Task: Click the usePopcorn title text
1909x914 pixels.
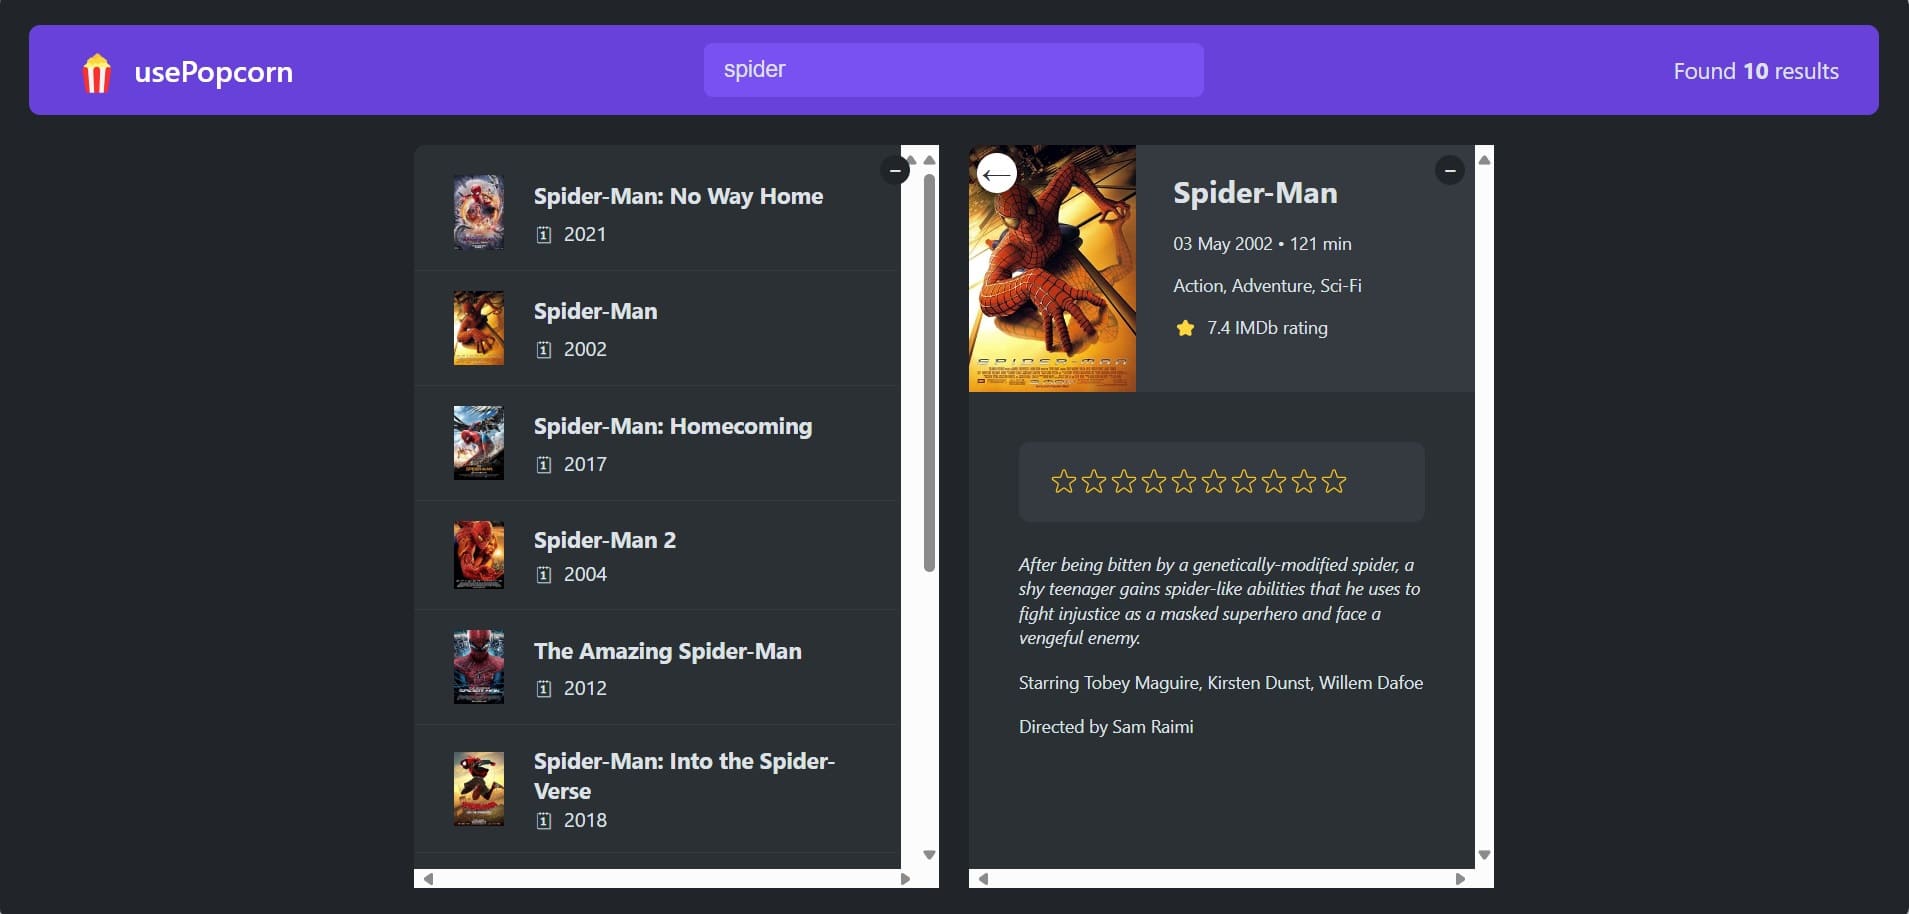Action: [213, 72]
